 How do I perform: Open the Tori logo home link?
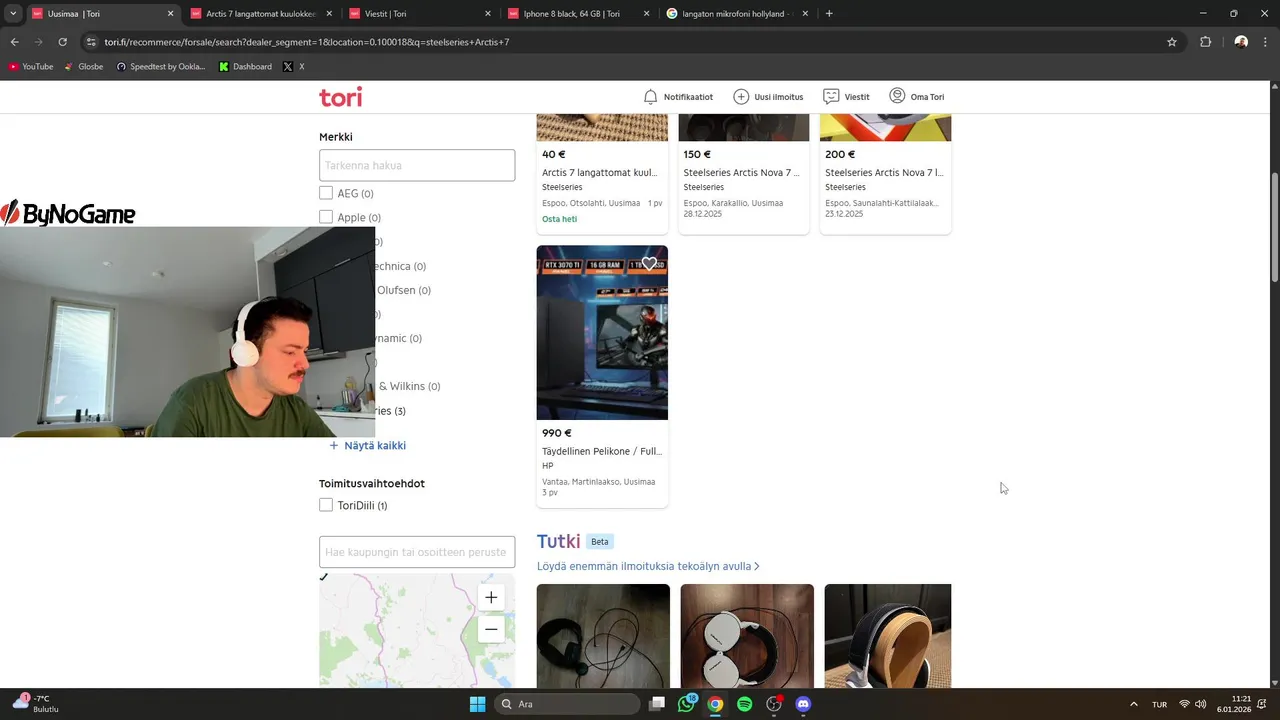(340, 97)
